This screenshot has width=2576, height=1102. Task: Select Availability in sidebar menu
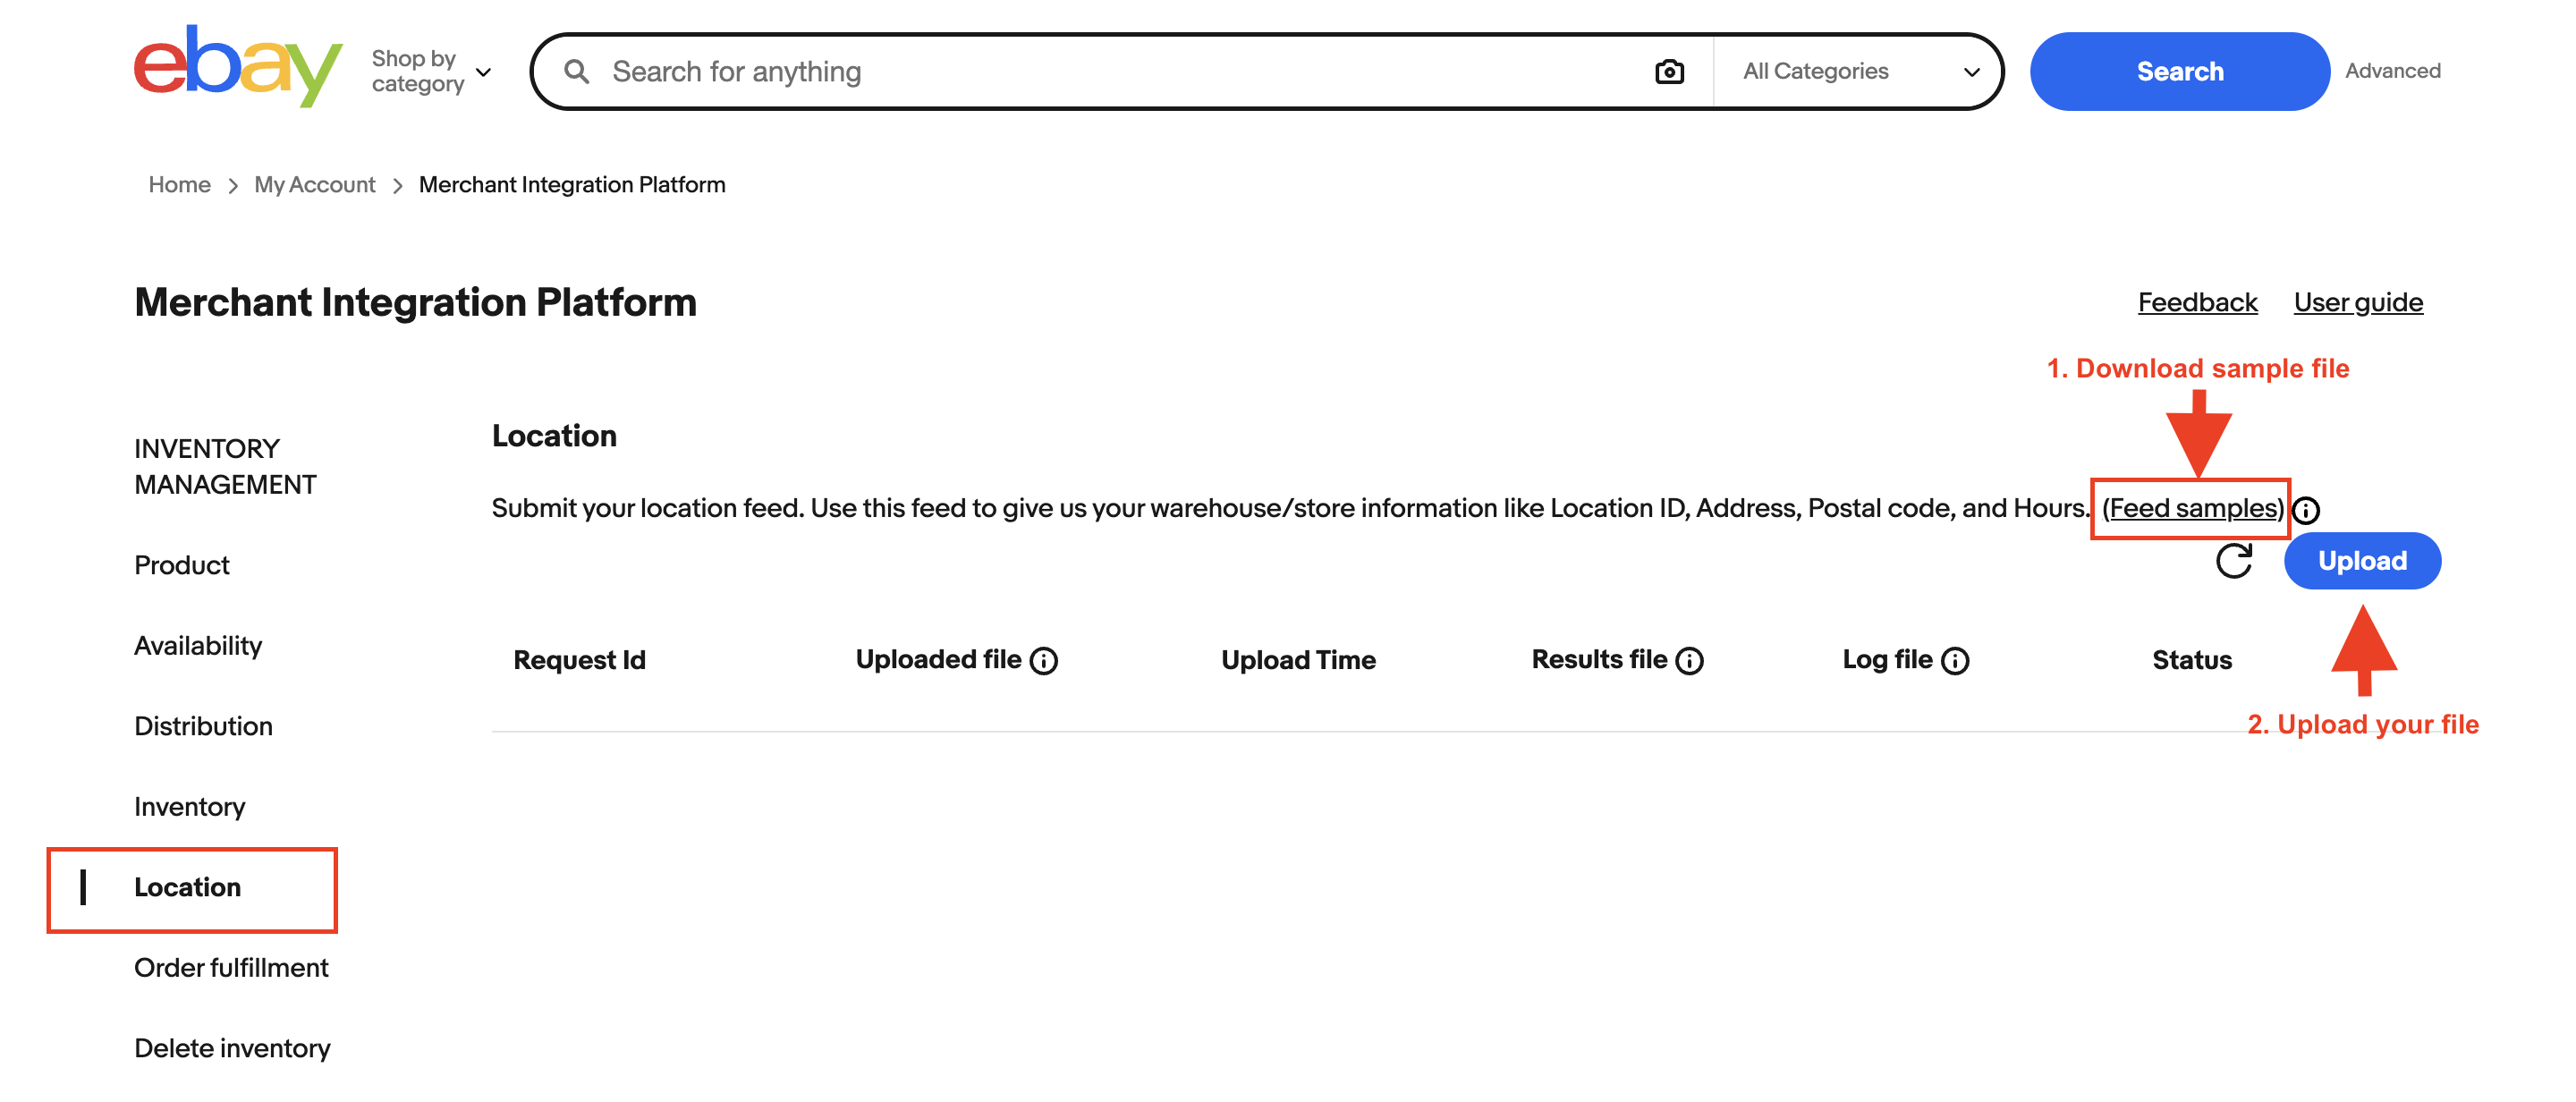pos(198,646)
